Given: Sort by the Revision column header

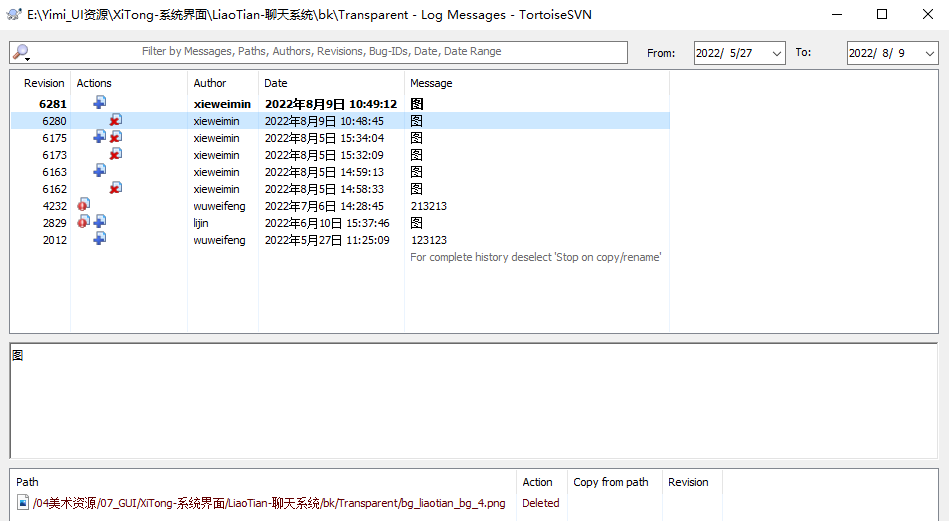Looking at the screenshot, I should click(44, 84).
